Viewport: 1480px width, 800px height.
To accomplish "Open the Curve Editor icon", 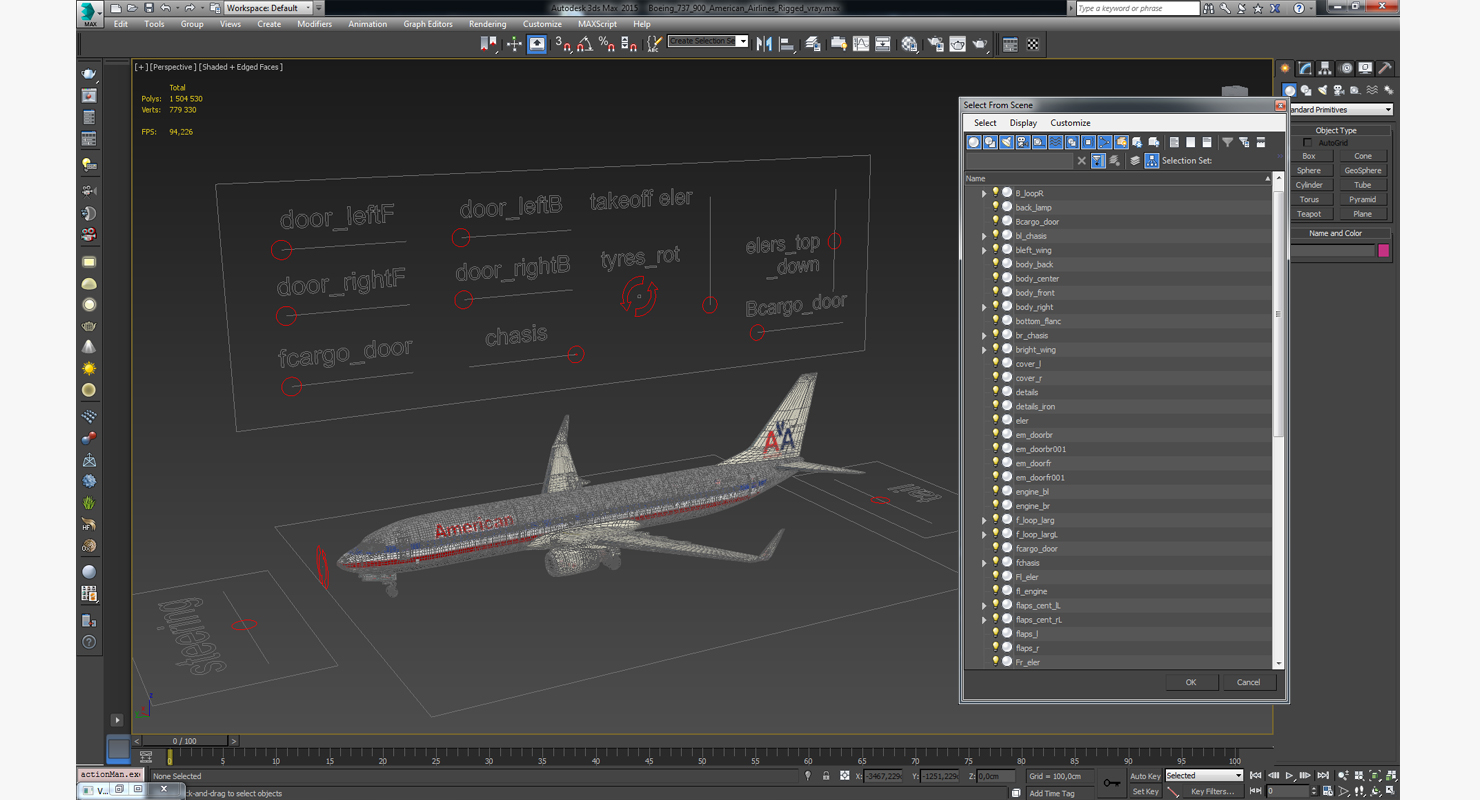I will coord(860,44).
